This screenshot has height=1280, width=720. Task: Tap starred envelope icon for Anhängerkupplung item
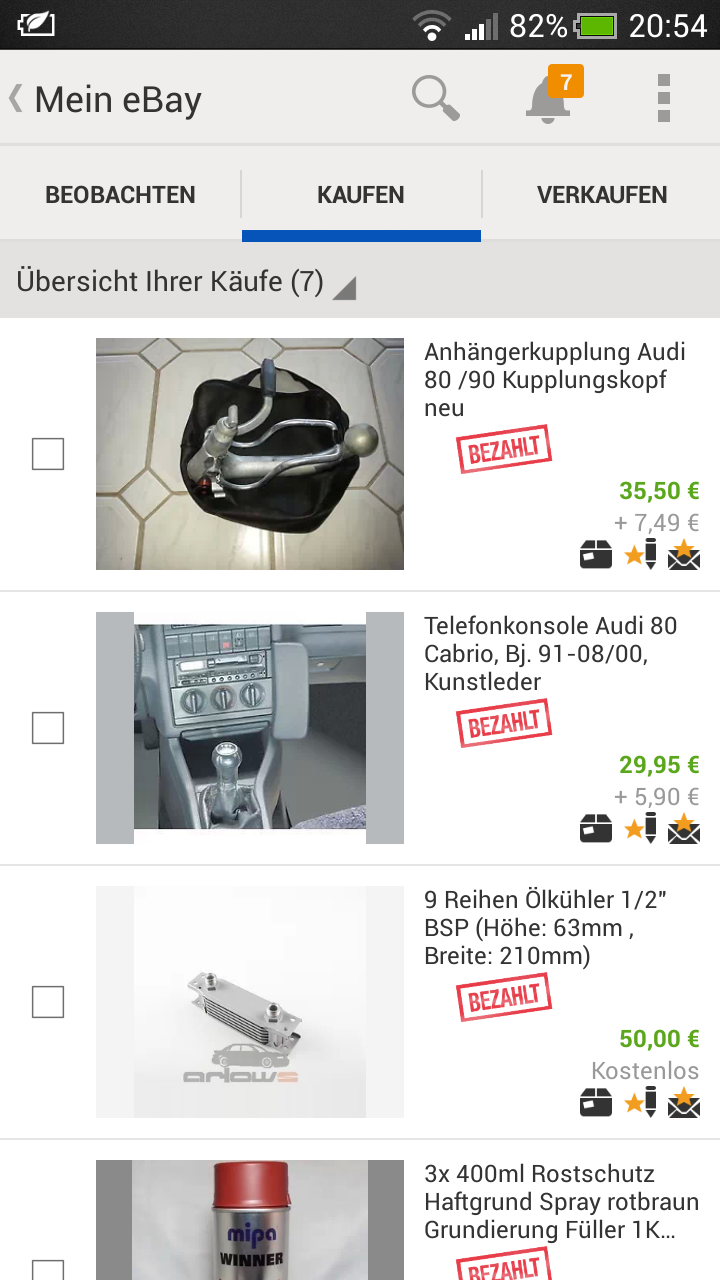click(x=684, y=554)
